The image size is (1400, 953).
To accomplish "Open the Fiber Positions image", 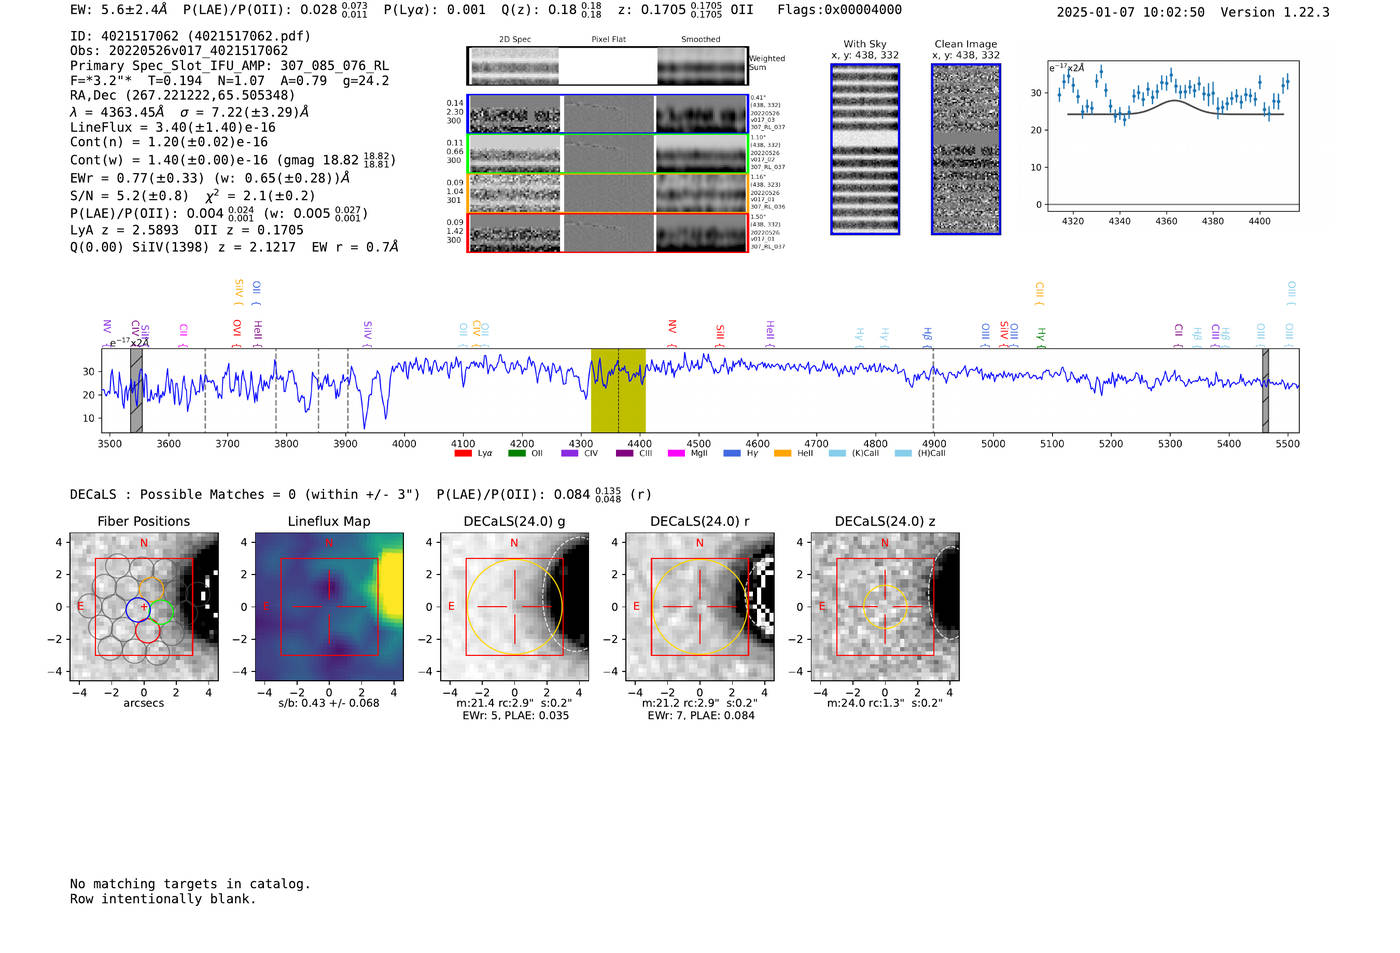I will point(144,606).
